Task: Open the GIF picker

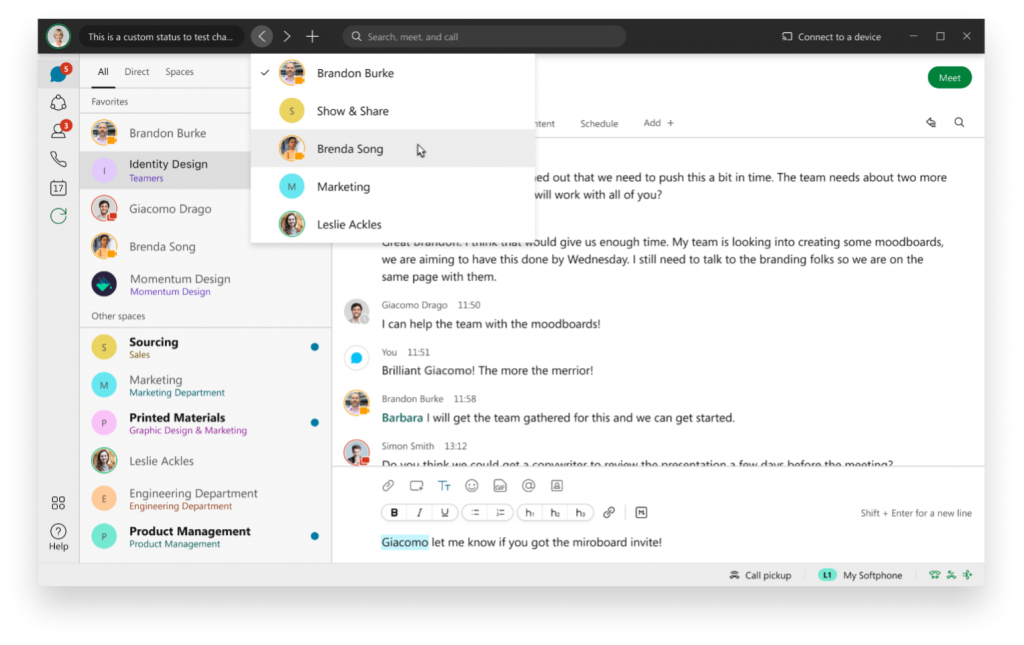Action: 499,485
